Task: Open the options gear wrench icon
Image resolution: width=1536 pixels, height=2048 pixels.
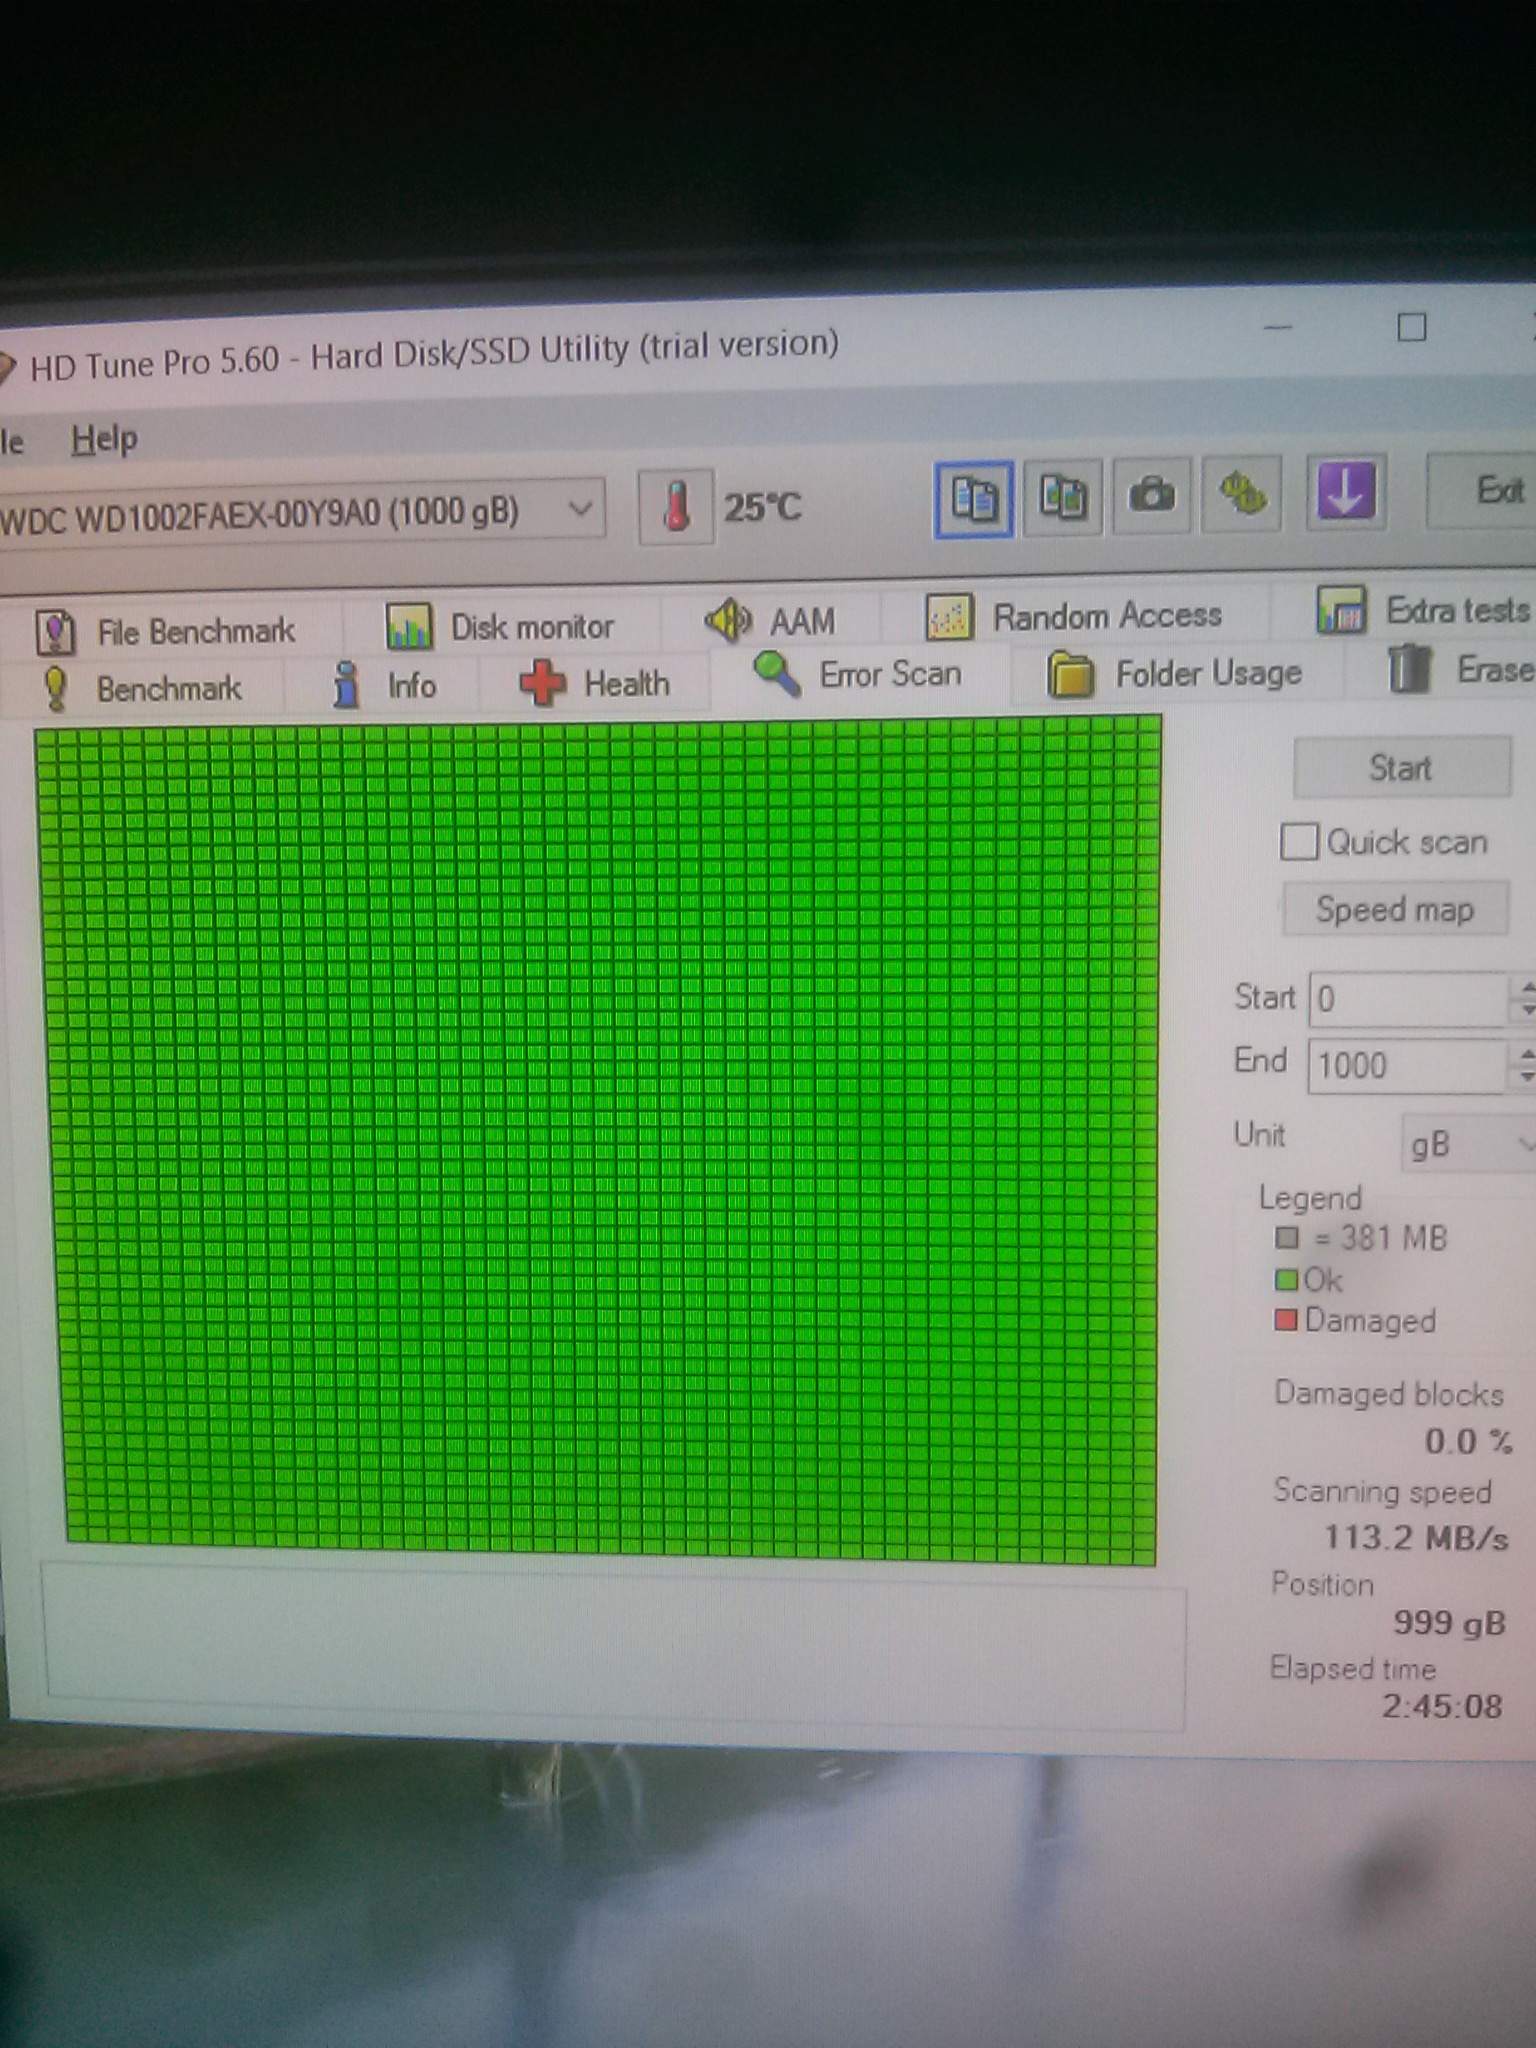Action: point(1241,492)
